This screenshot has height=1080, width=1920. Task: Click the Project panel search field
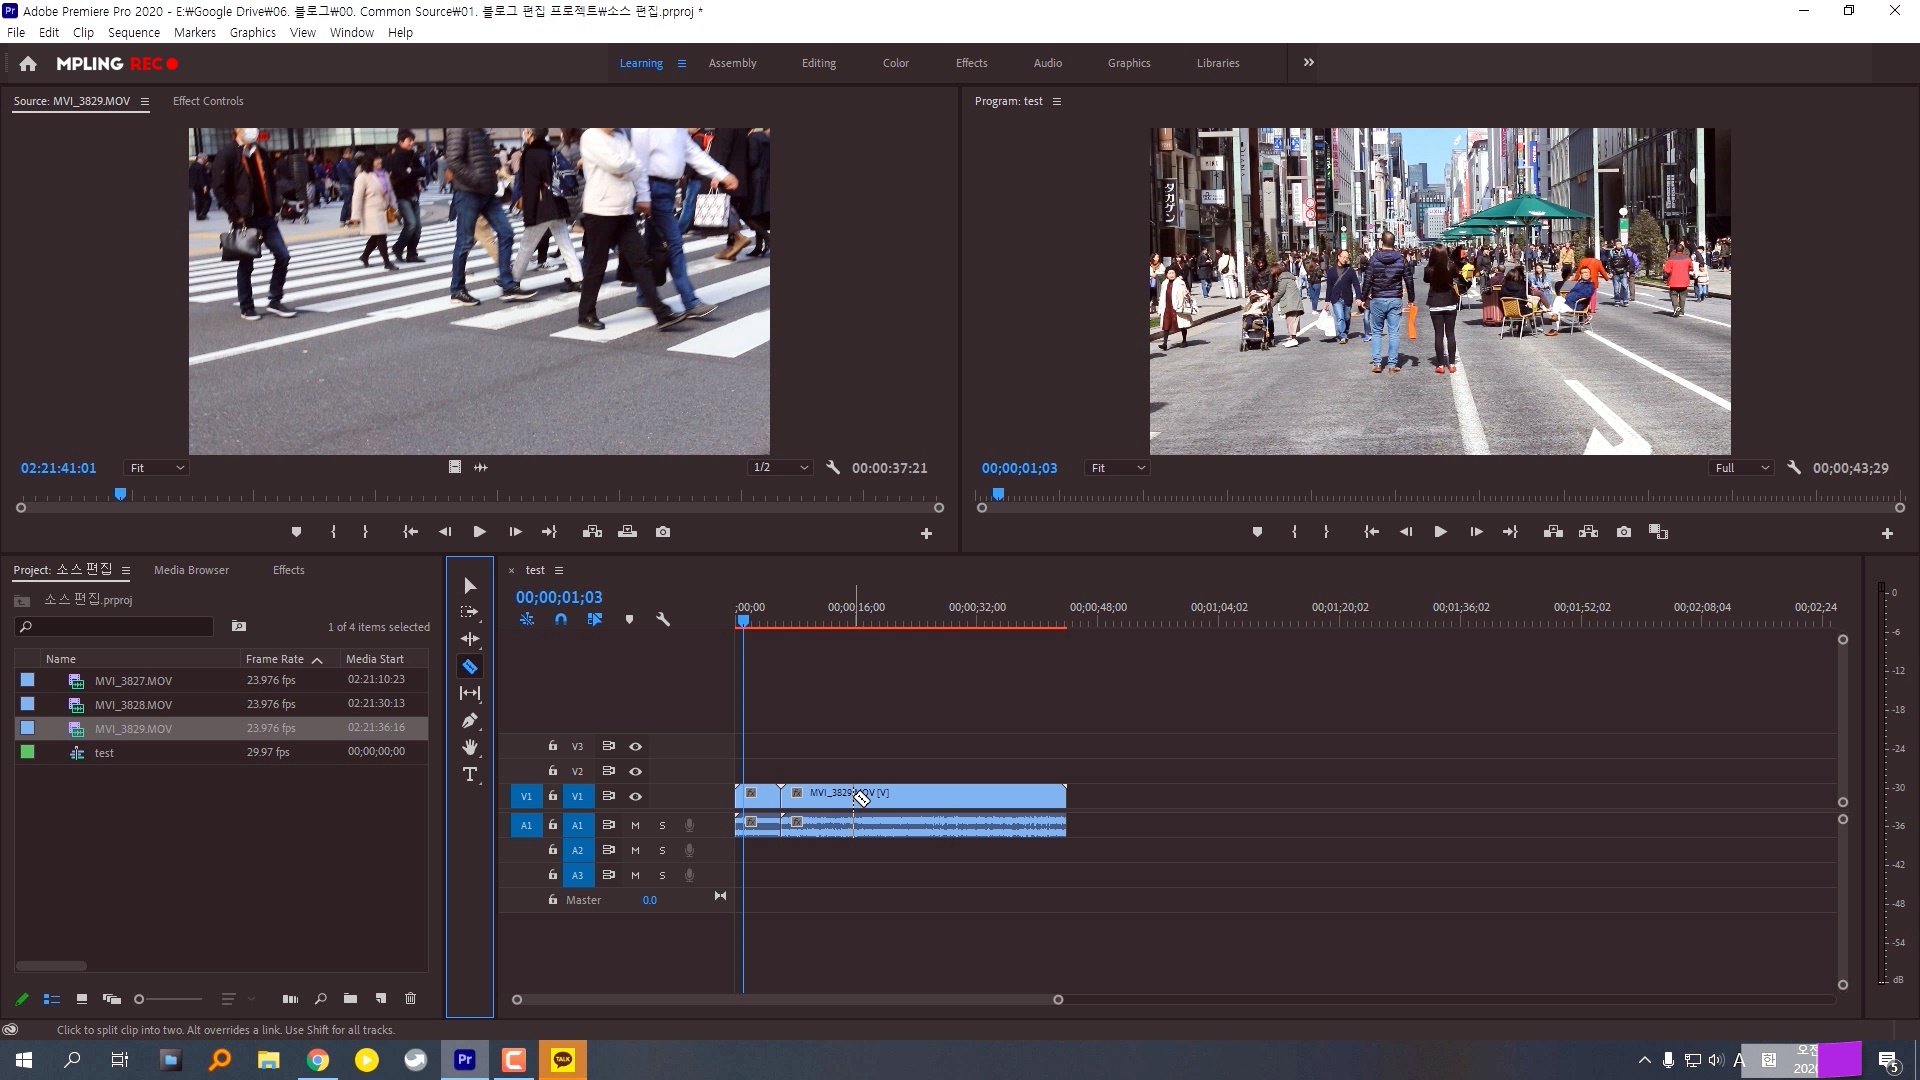tap(120, 626)
